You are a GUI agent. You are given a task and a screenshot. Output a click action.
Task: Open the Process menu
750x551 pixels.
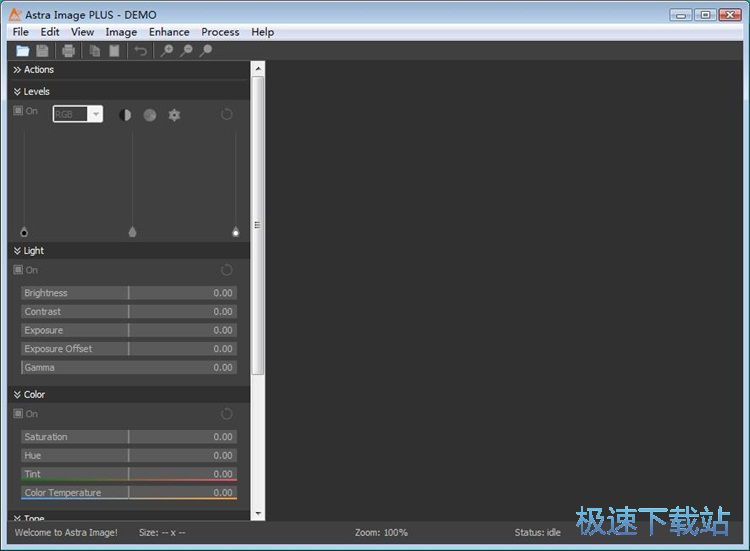(220, 32)
